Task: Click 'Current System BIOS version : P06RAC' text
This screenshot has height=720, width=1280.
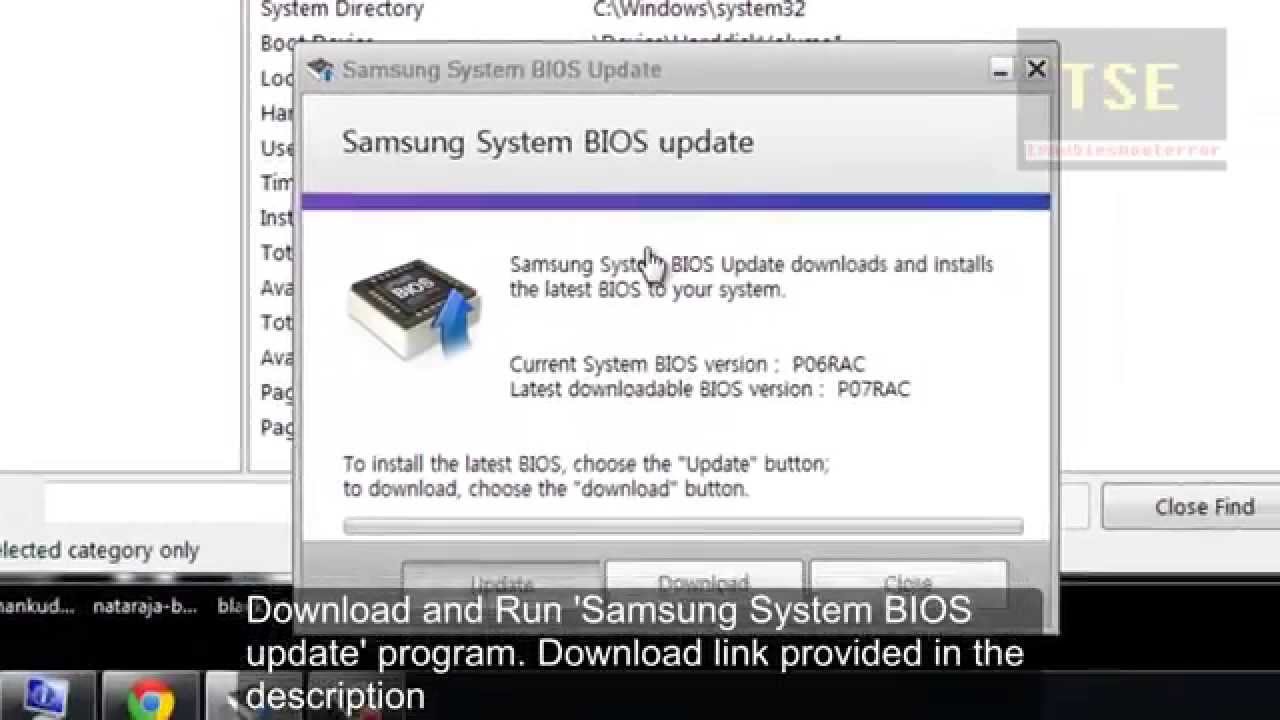Action: [687, 364]
